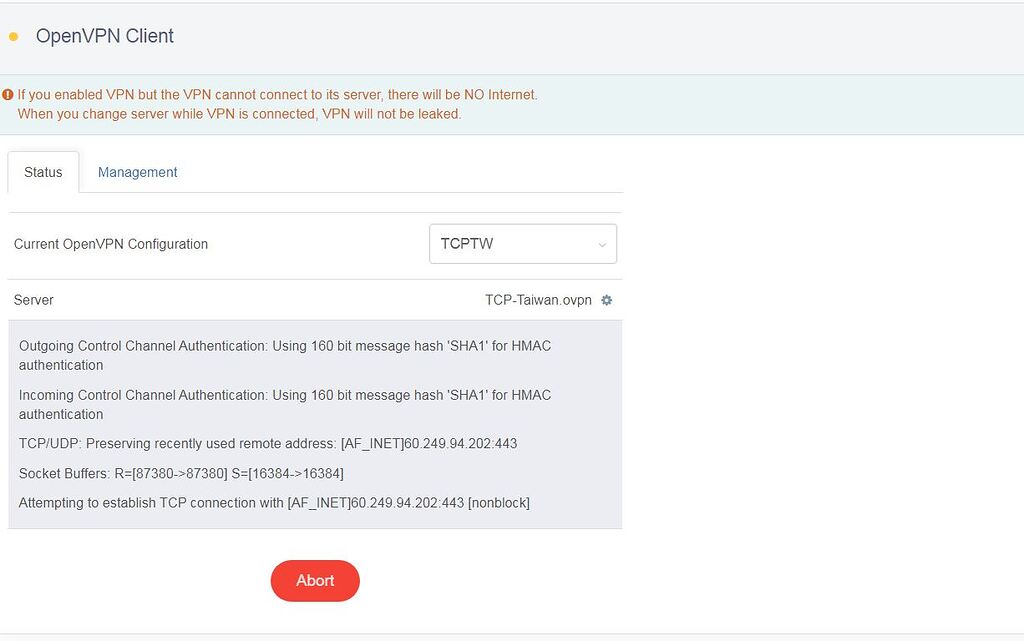Click the TCP-Taiwan.ovpn server name
Viewport: 1024px width, 641px height.
pyautogui.click(x=537, y=300)
